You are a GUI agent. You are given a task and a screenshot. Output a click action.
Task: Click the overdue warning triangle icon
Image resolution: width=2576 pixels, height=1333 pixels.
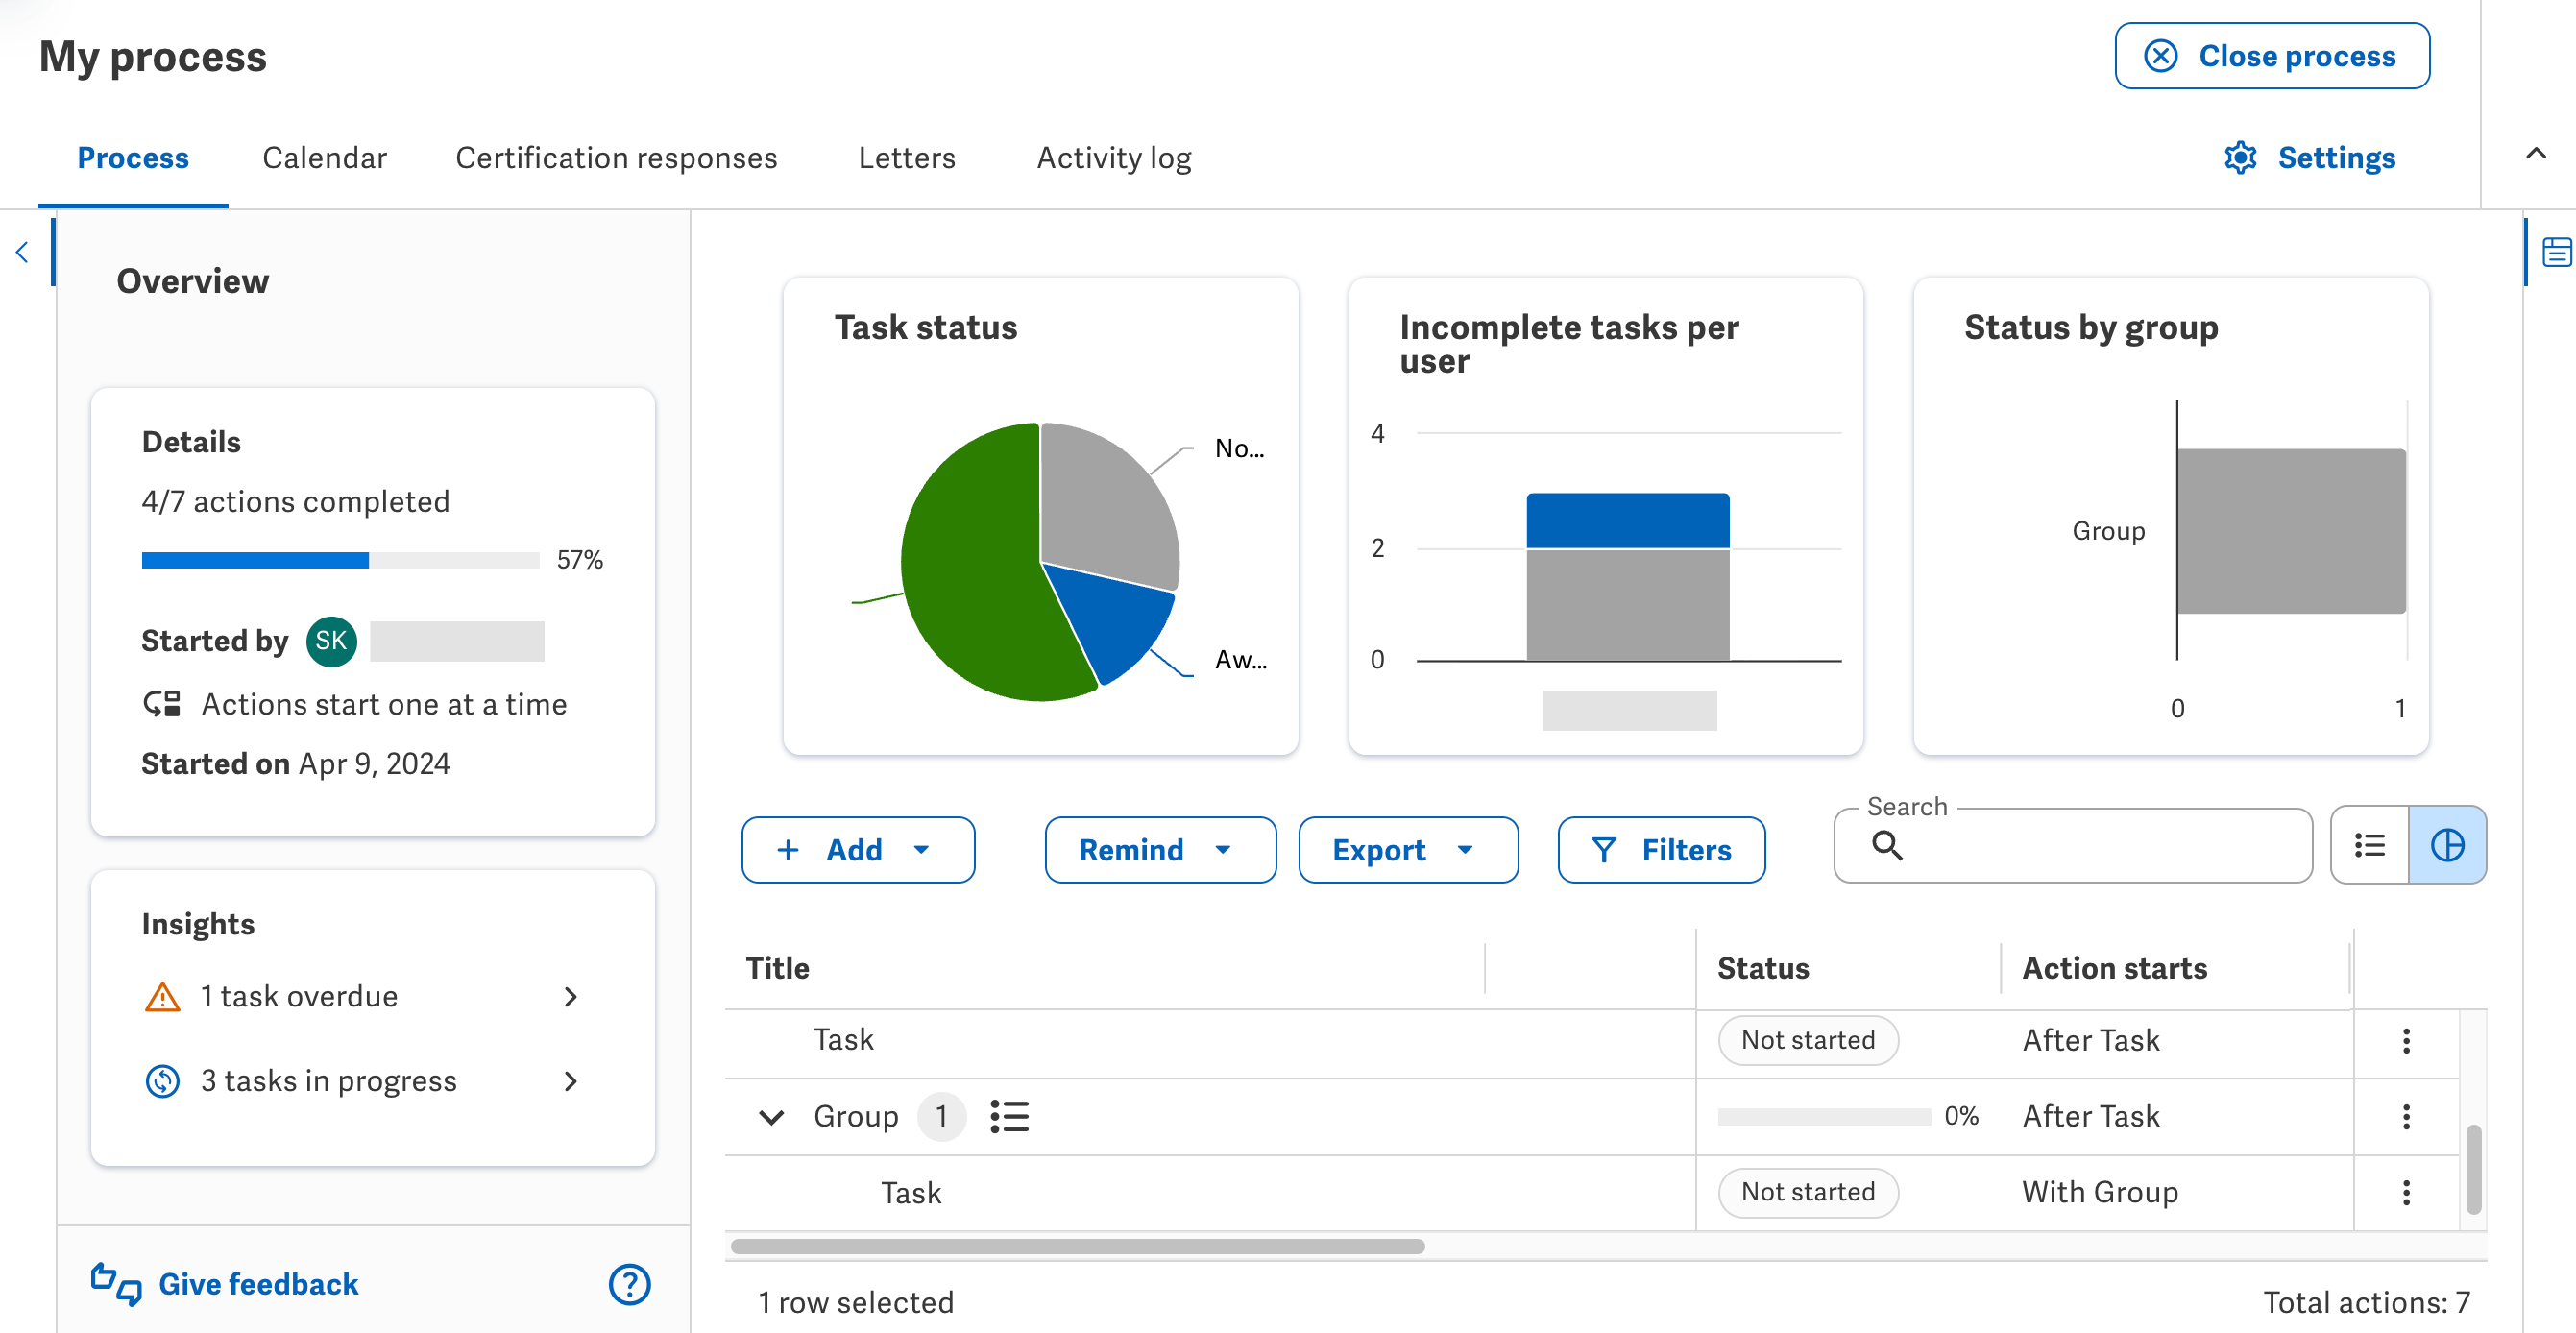[x=162, y=997]
